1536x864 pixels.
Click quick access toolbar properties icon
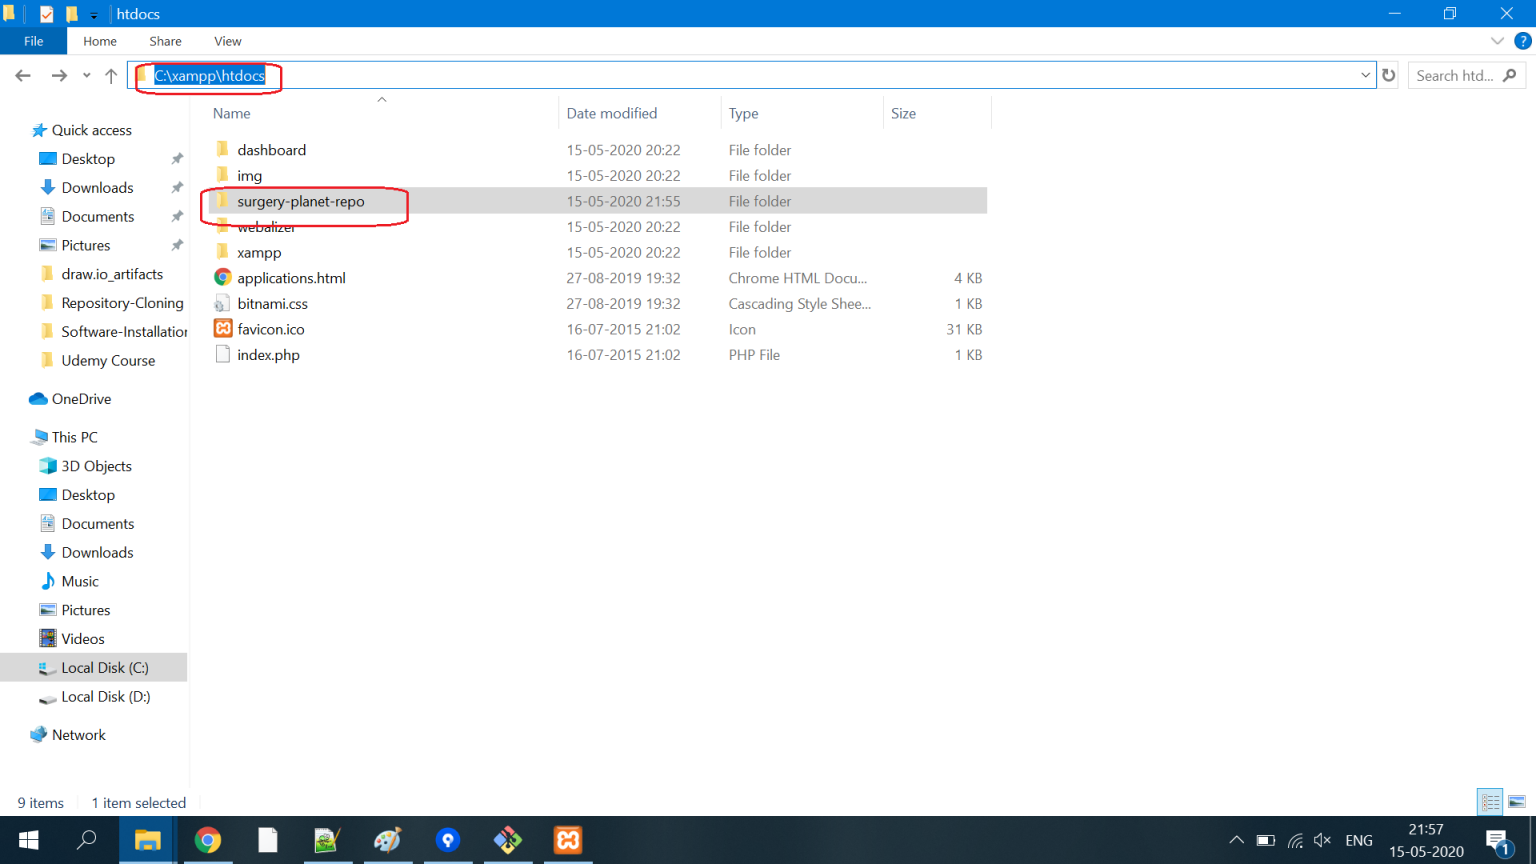click(x=46, y=14)
